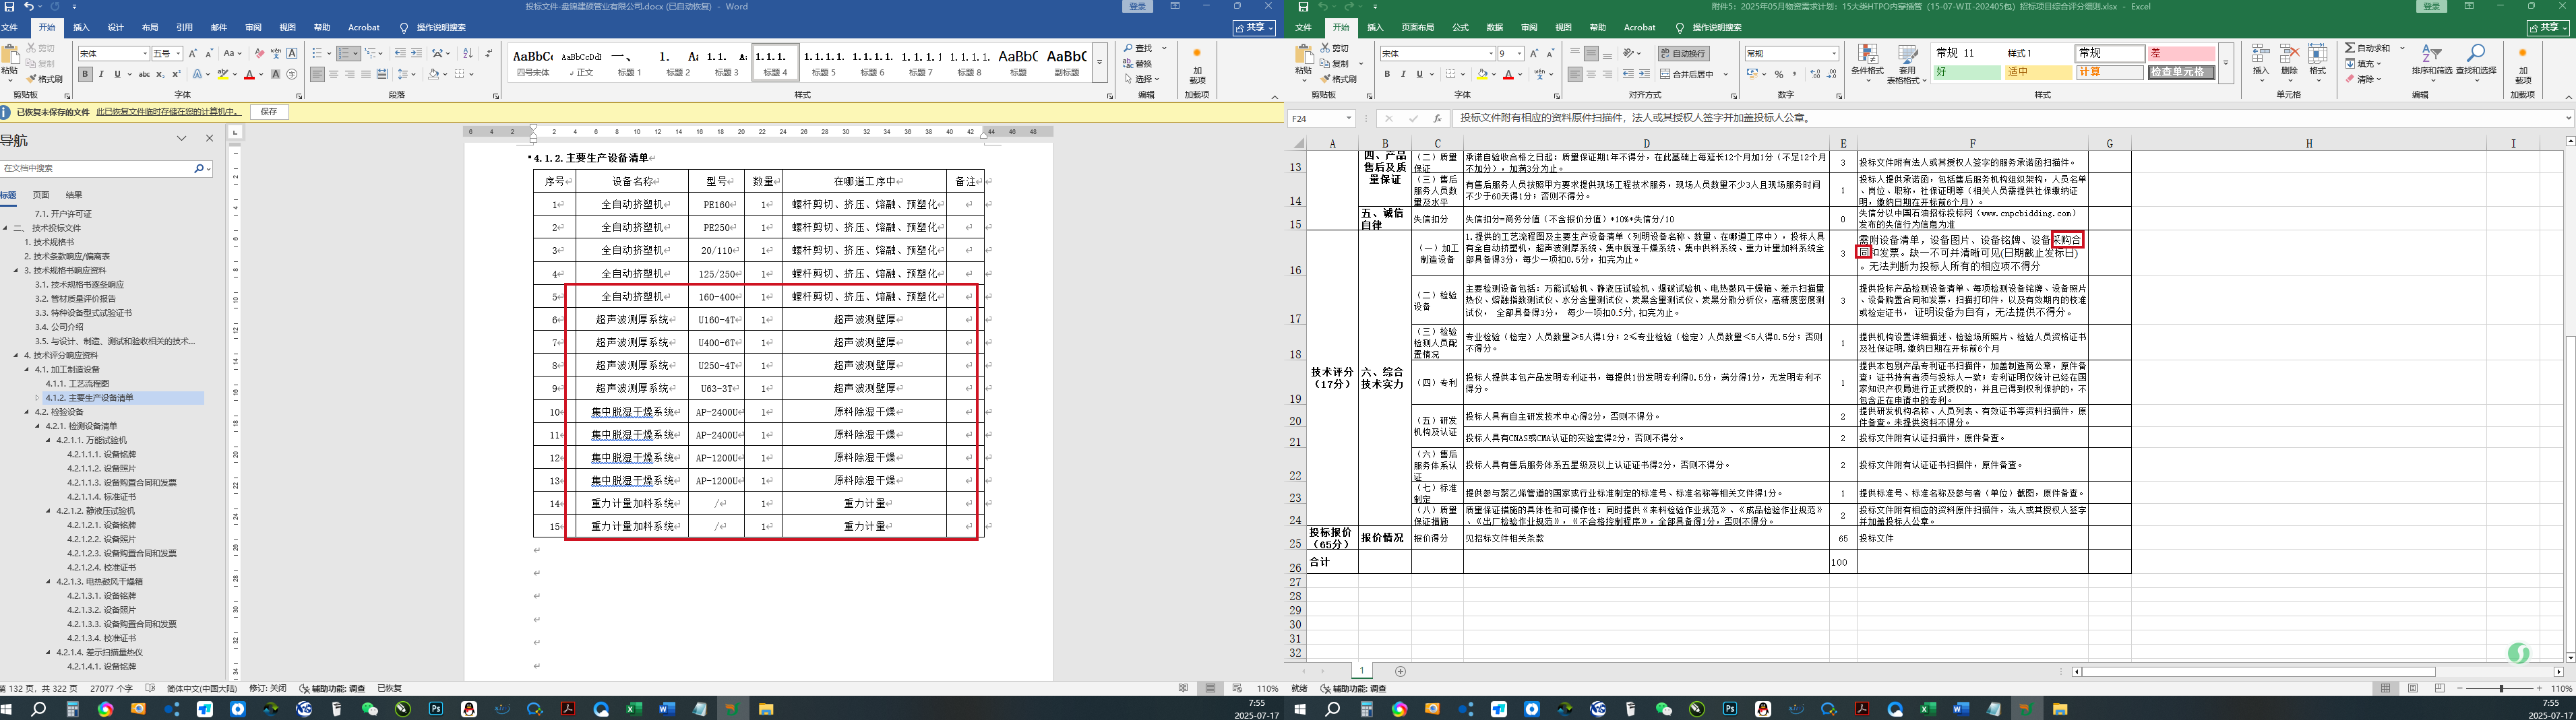Click the magnifier in Word's navigation search box
Screen dimensions: 2576x720
199,169
